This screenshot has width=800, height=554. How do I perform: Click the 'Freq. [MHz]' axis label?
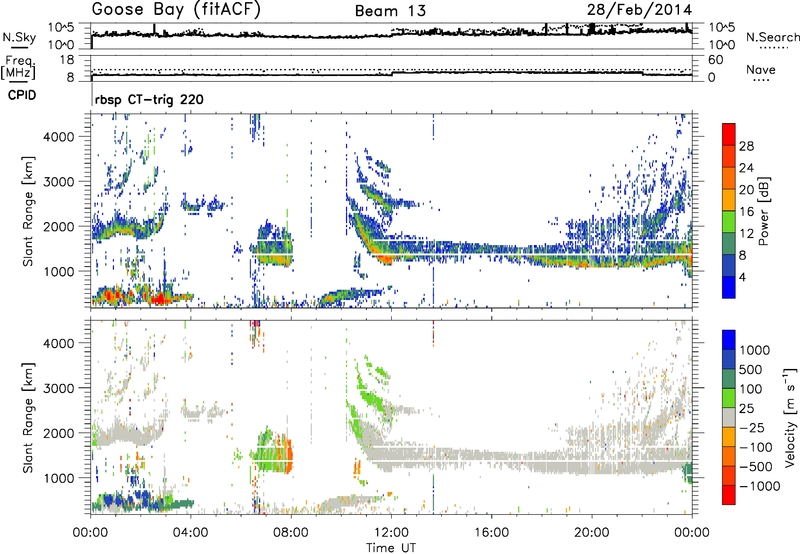click(19, 68)
